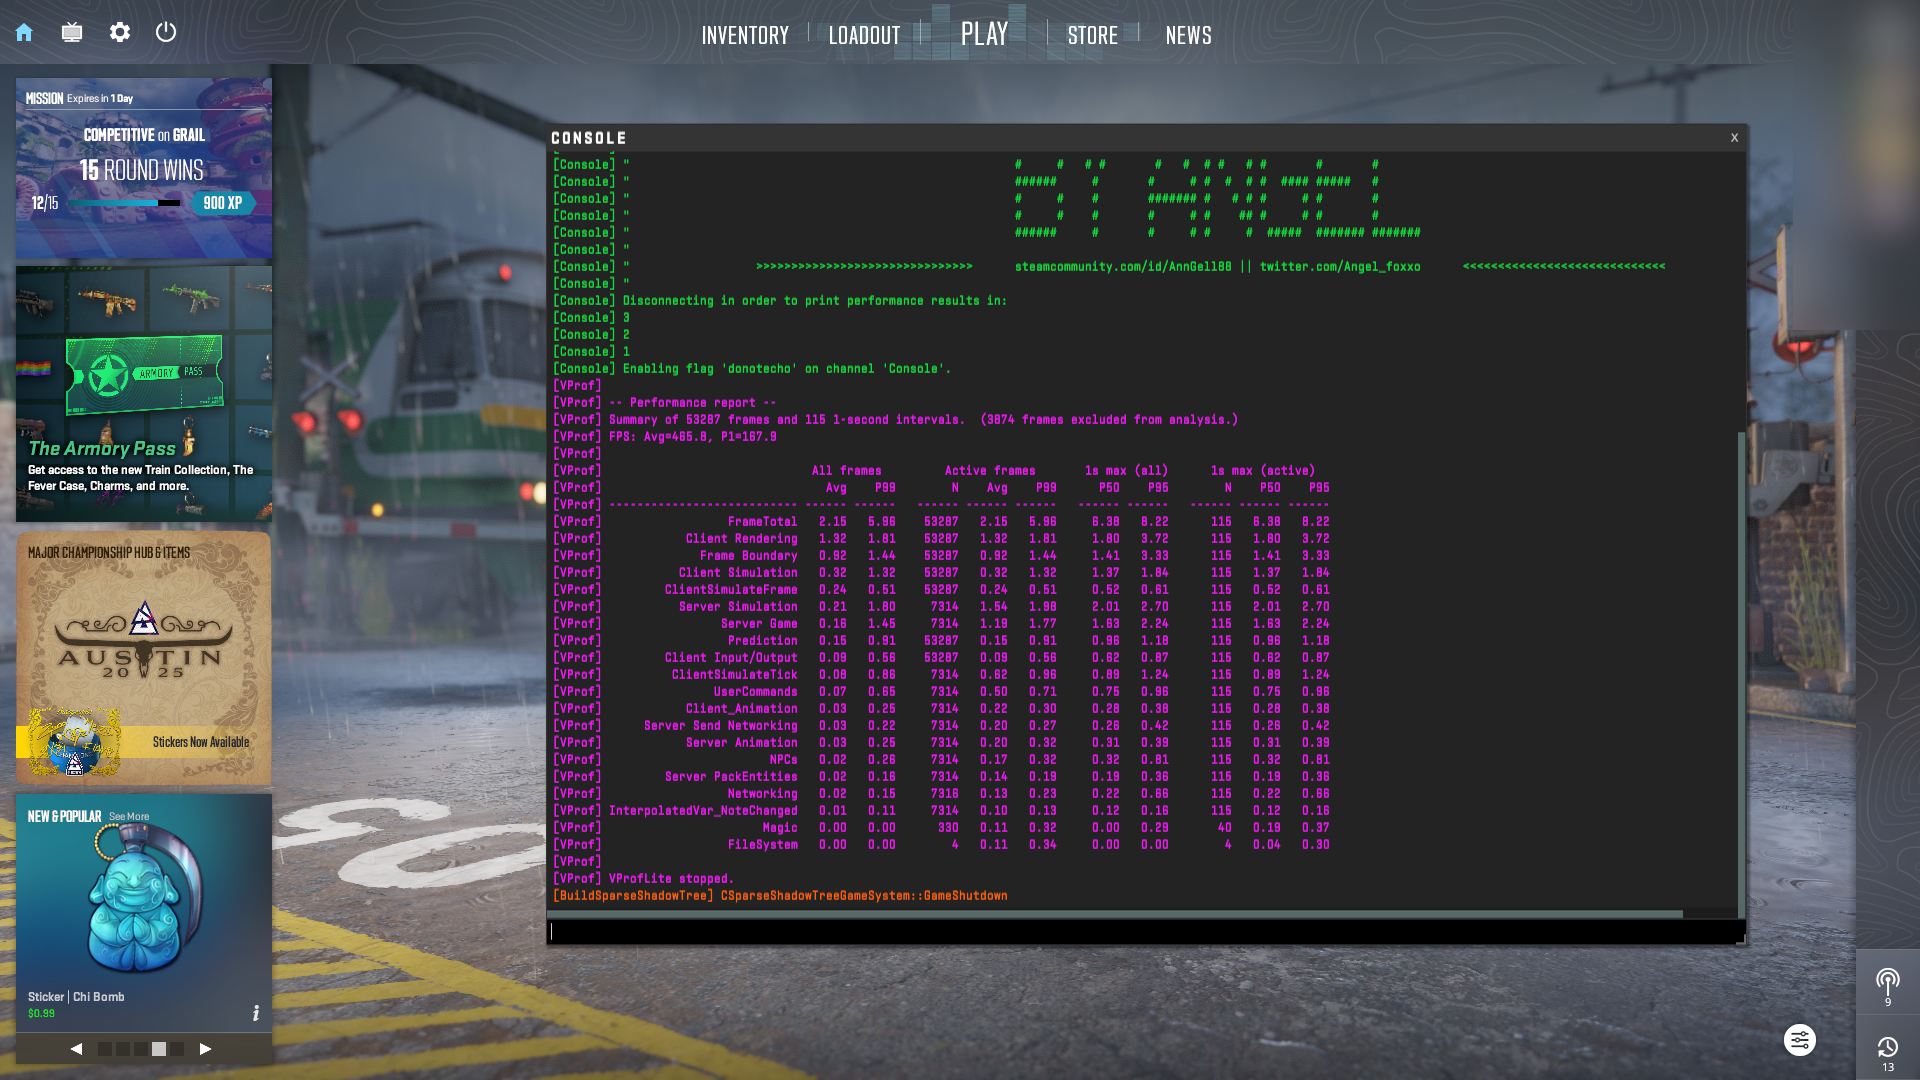Select the third carousel page square
The image size is (1920, 1080).
click(x=141, y=1049)
